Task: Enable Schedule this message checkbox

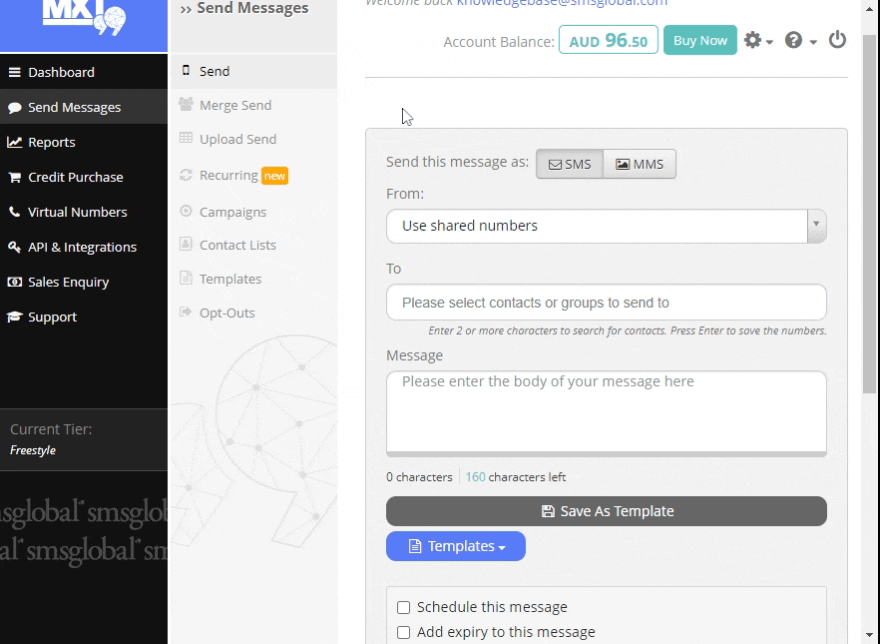Action: click(x=404, y=607)
